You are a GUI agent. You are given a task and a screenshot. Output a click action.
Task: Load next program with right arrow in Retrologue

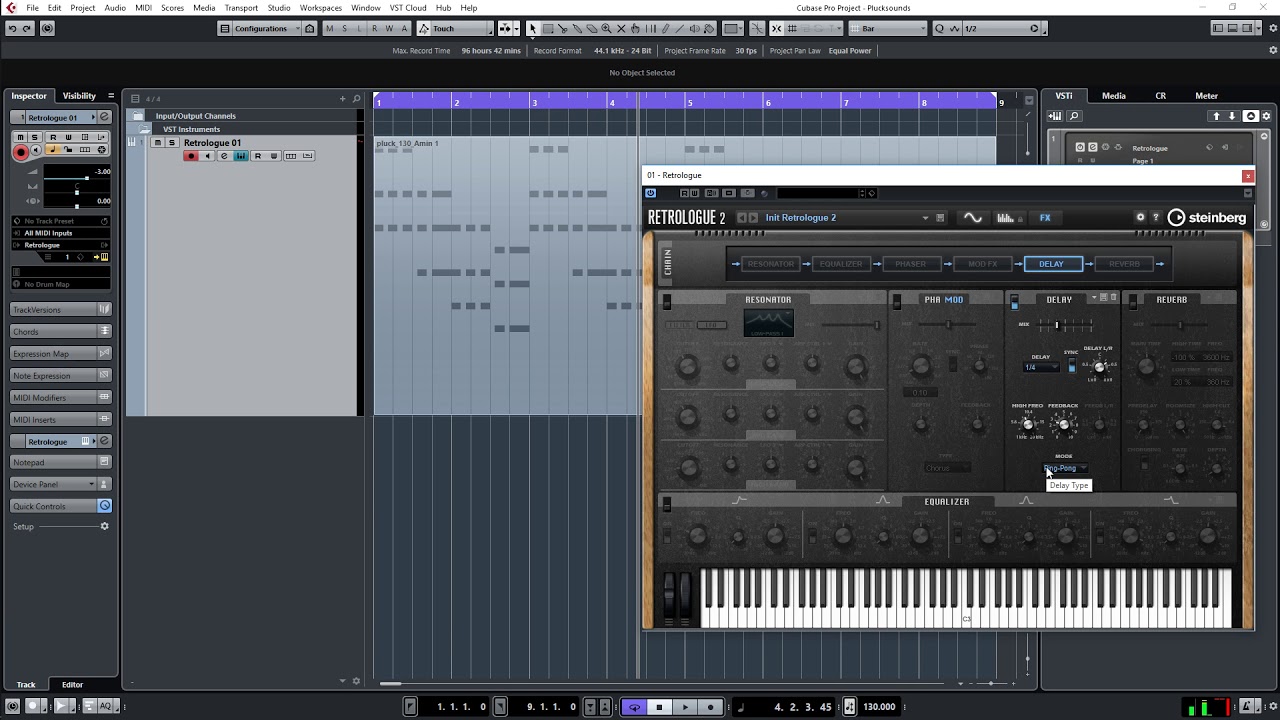[754, 217]
